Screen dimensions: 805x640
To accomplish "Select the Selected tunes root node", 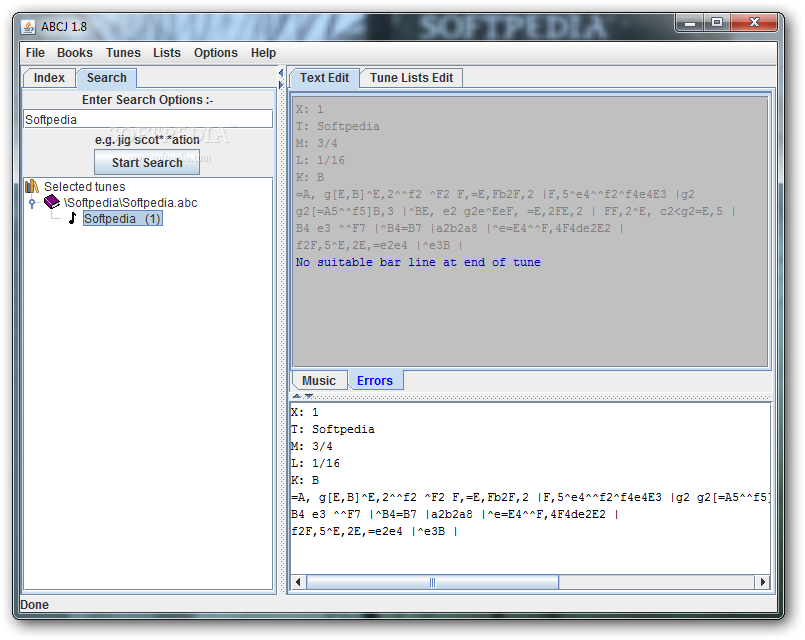I will tap(85, 186).
